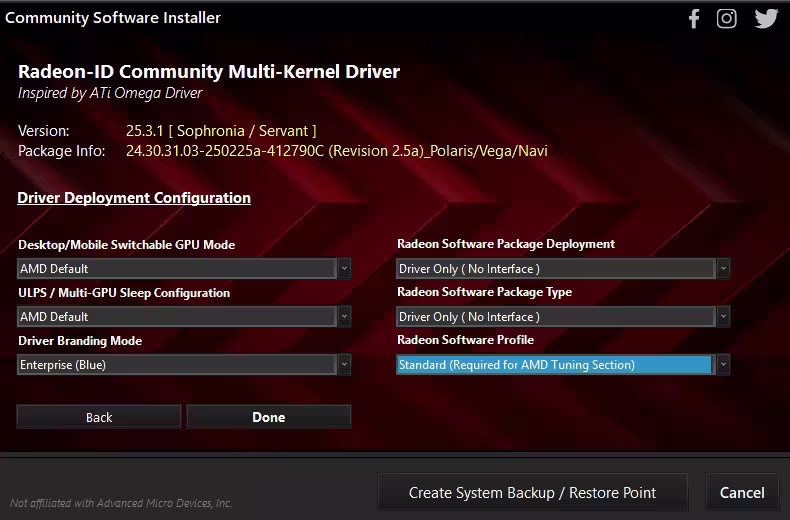Click the Driver Branding Mode label
790x520 pixels.
pos(80,341)
